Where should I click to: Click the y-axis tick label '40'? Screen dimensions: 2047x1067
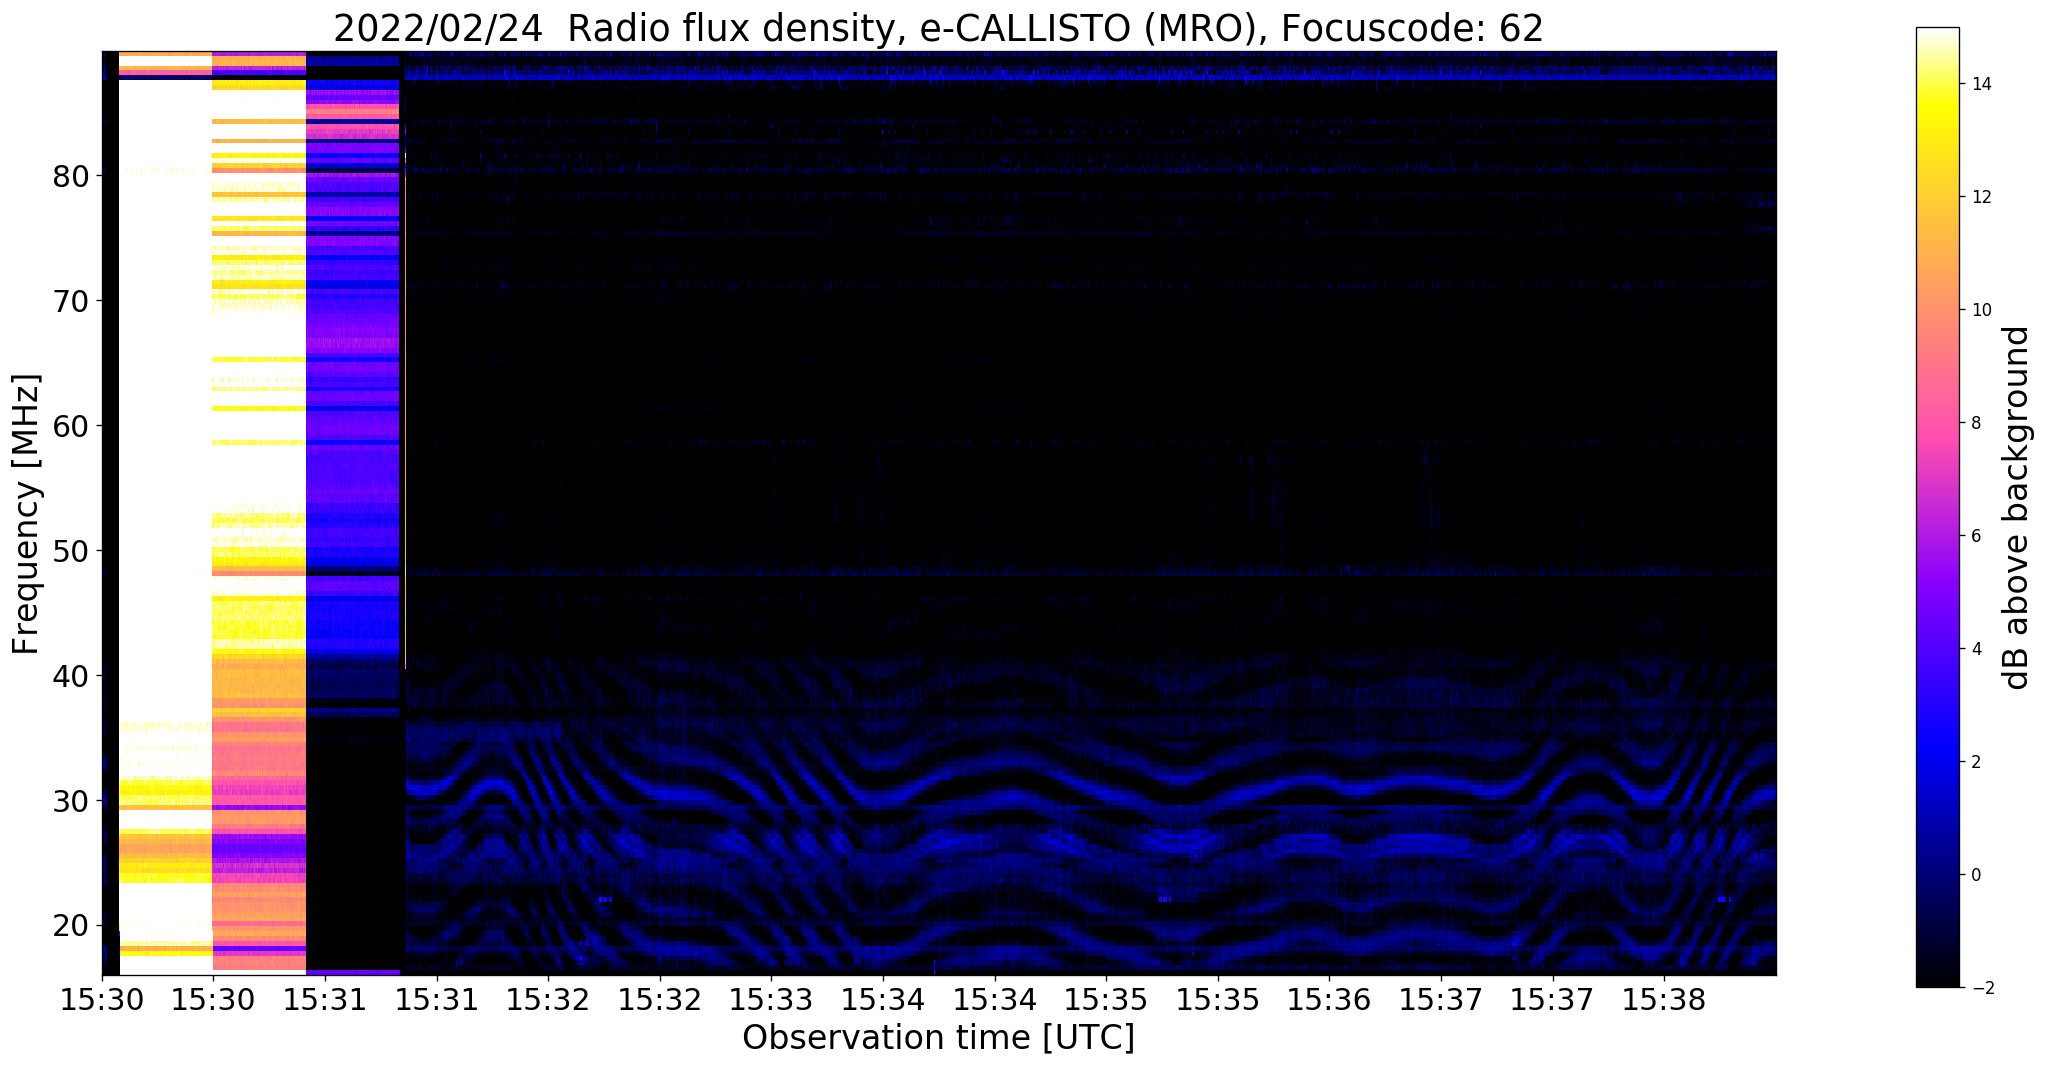(70, 676)
